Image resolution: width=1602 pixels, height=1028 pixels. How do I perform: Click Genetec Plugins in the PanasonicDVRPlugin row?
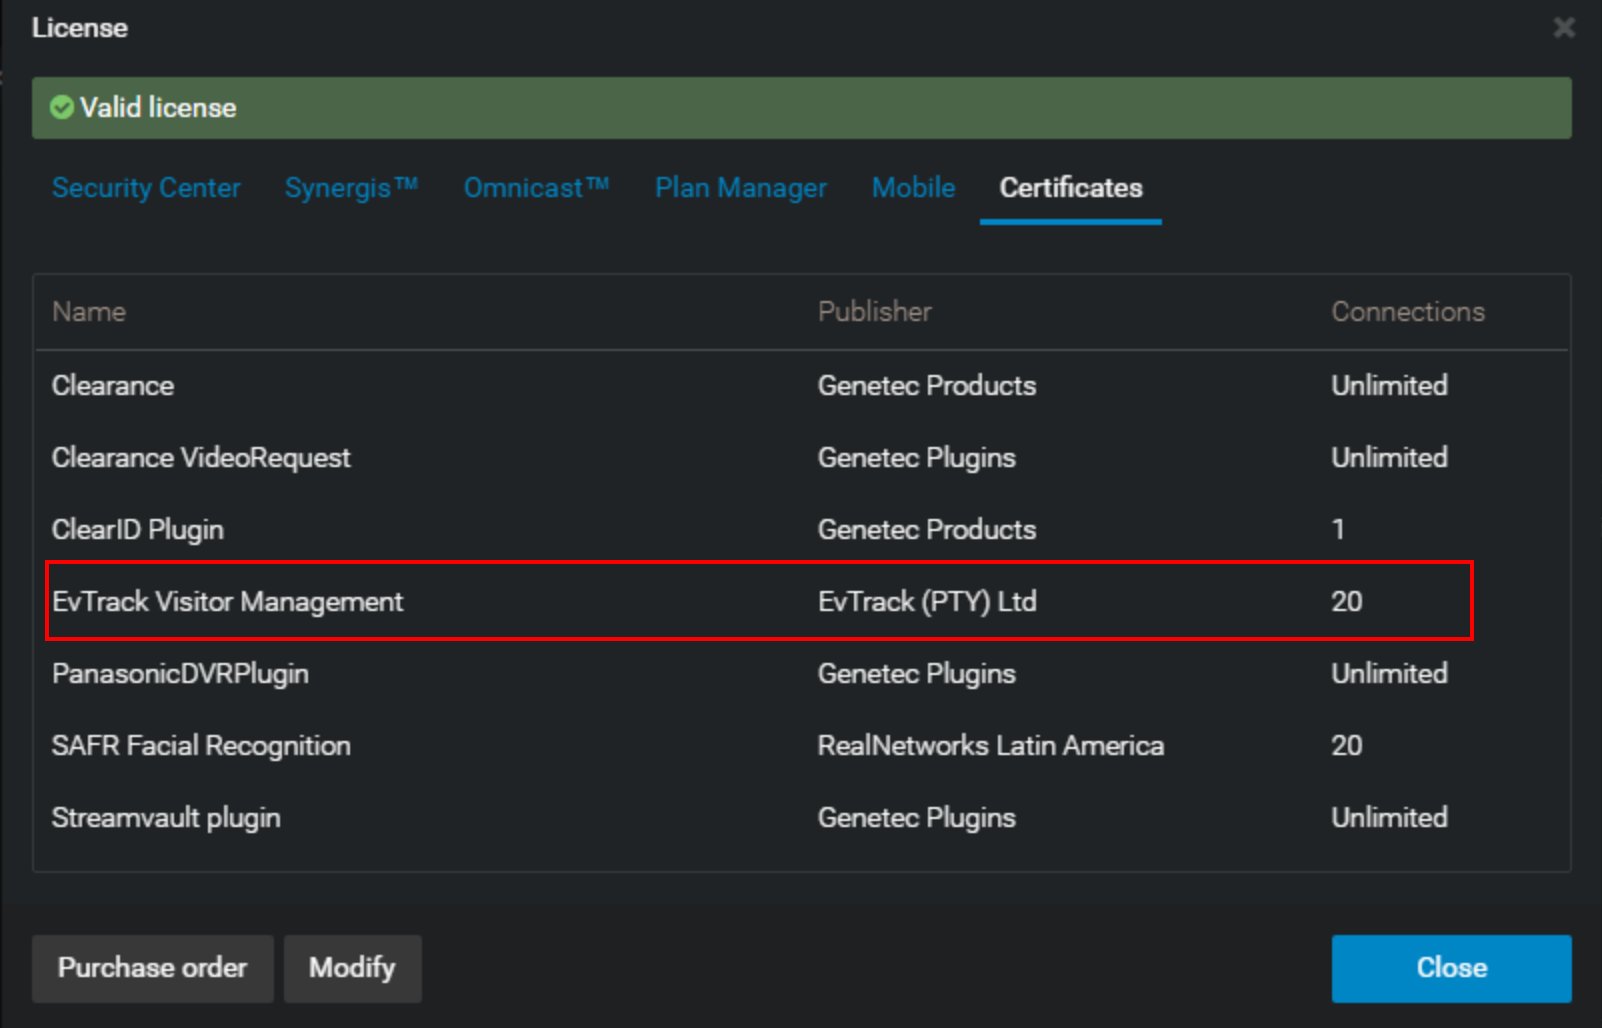917,674
